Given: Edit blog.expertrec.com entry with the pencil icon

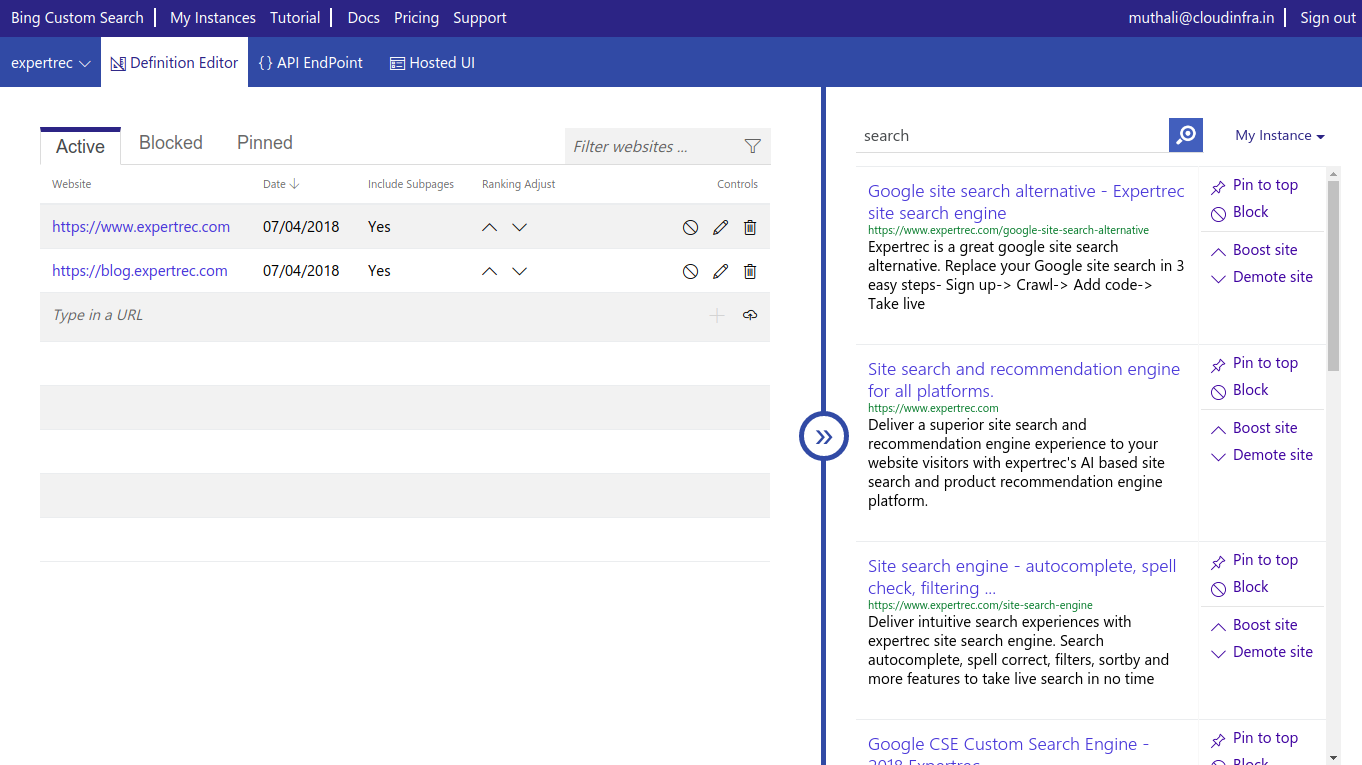Looking at the screenshot, I should [x=720, y=270].
